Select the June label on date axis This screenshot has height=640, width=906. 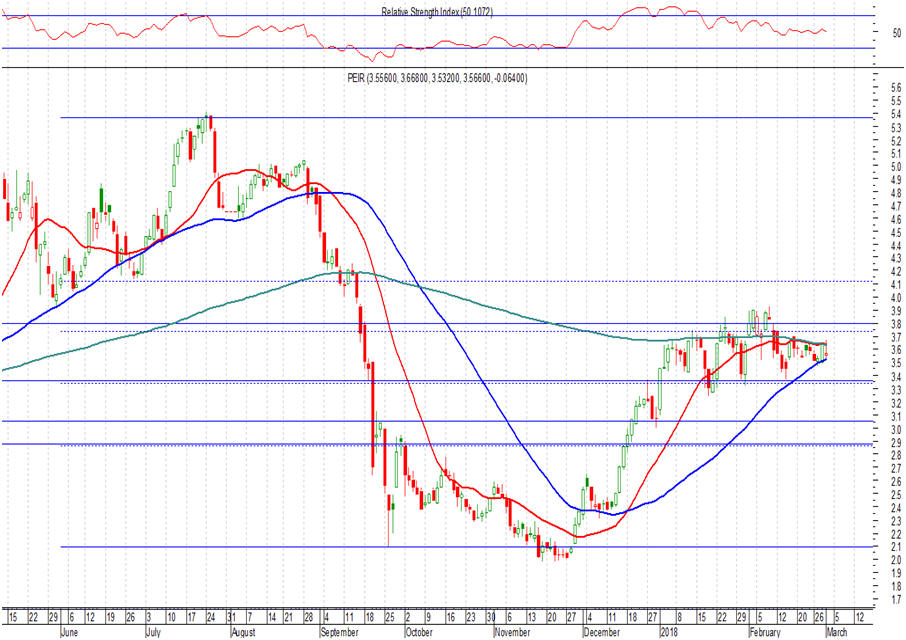click(71, 632)
